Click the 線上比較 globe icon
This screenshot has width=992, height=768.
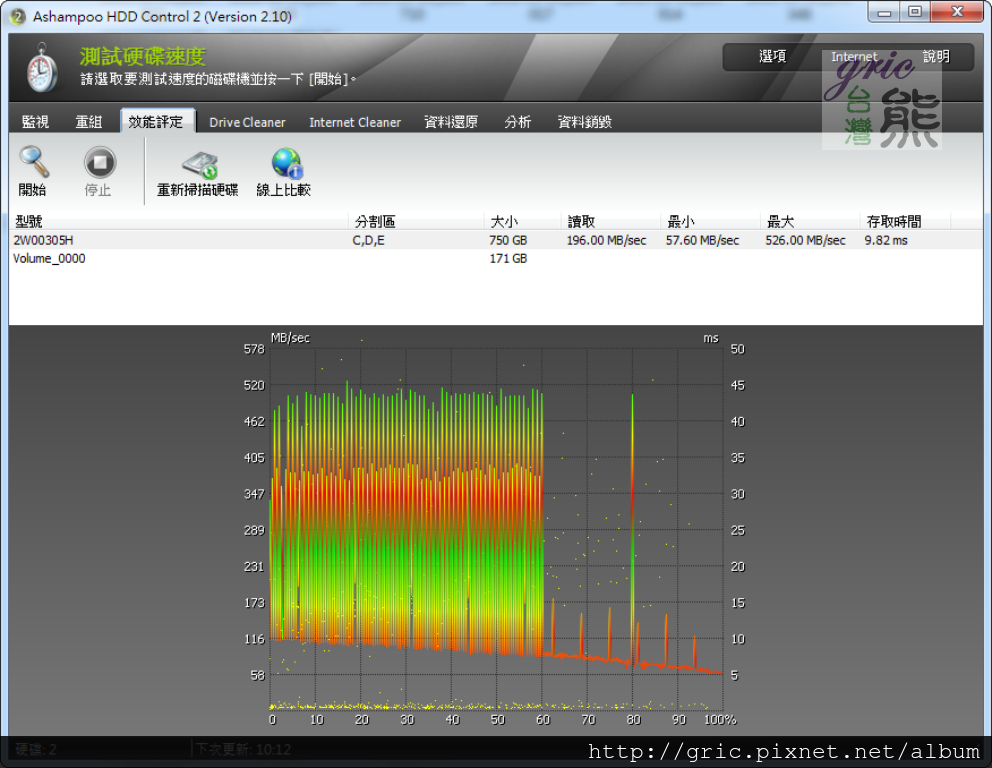click(x=287, y=163)
